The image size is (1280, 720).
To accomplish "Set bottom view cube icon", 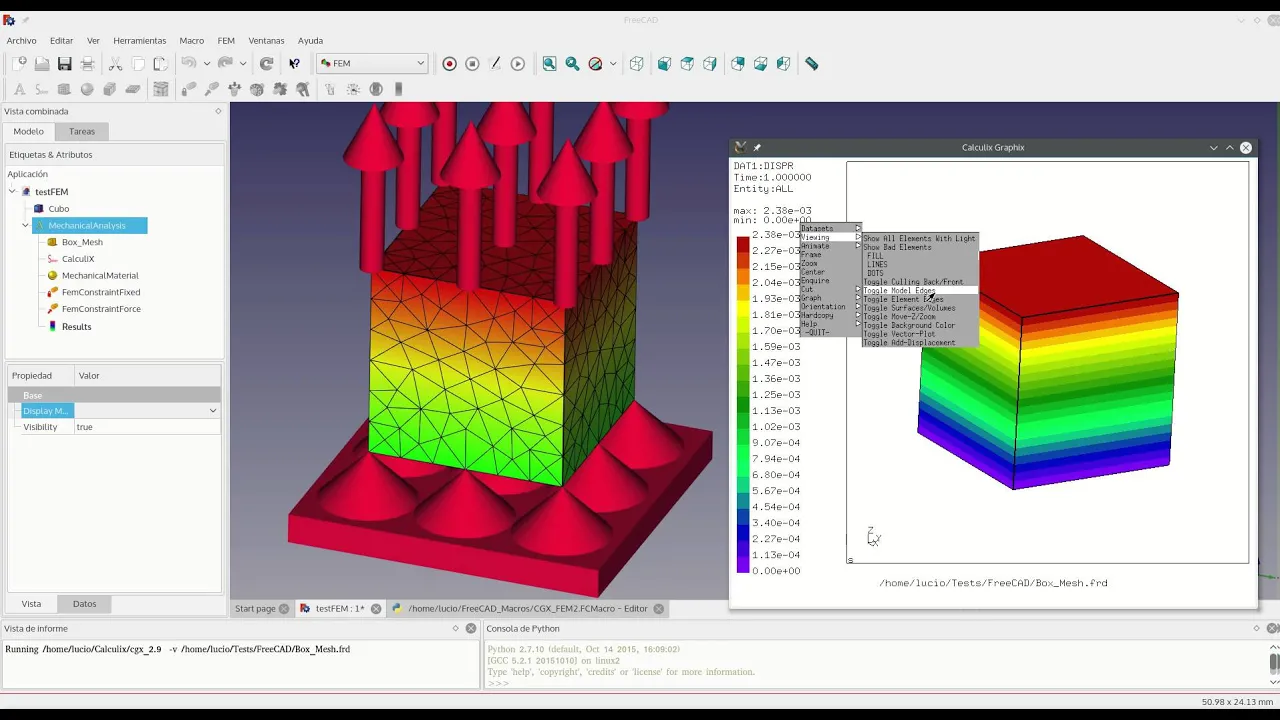I will (761, 63).
